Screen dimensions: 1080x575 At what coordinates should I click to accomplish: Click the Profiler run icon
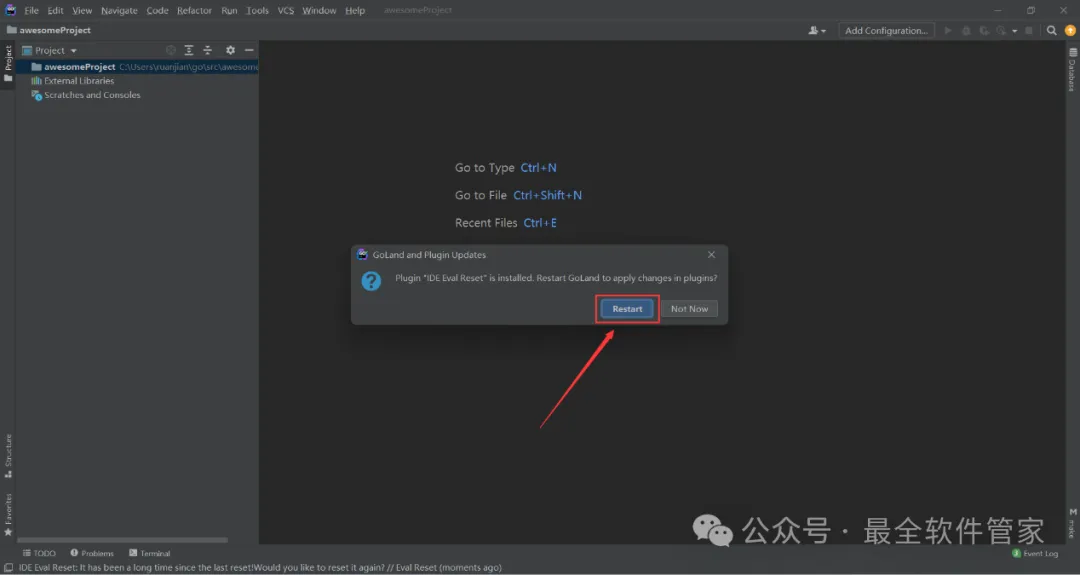(1001, 30)
